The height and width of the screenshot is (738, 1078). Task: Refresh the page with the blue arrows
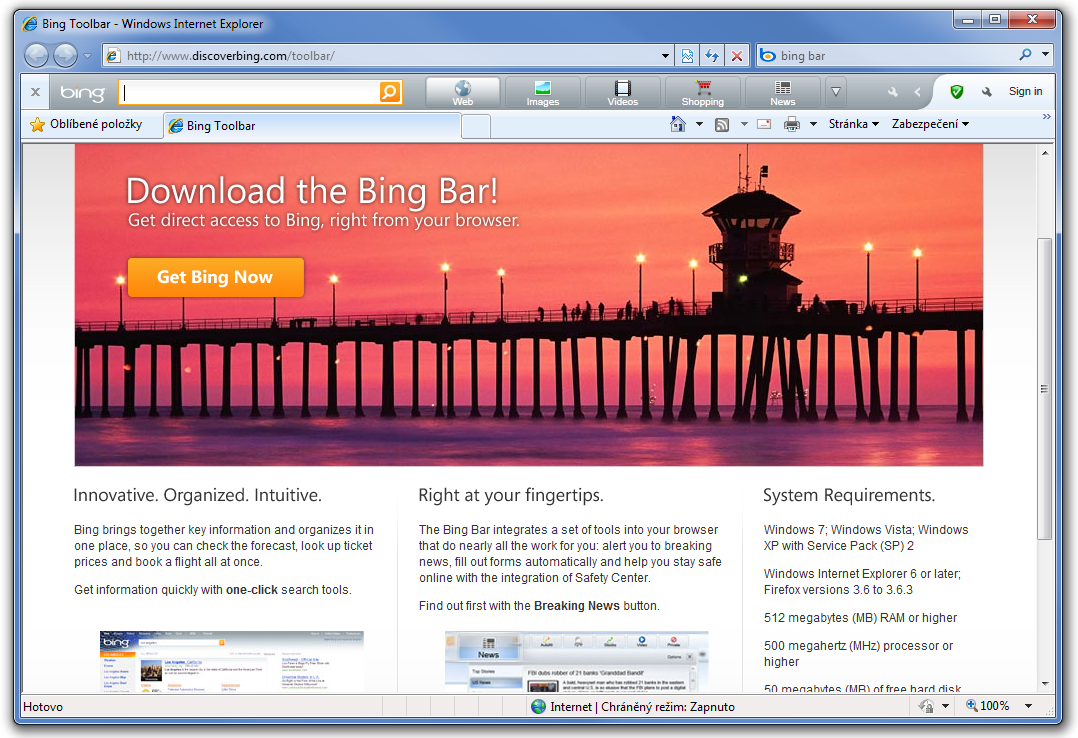712,56
